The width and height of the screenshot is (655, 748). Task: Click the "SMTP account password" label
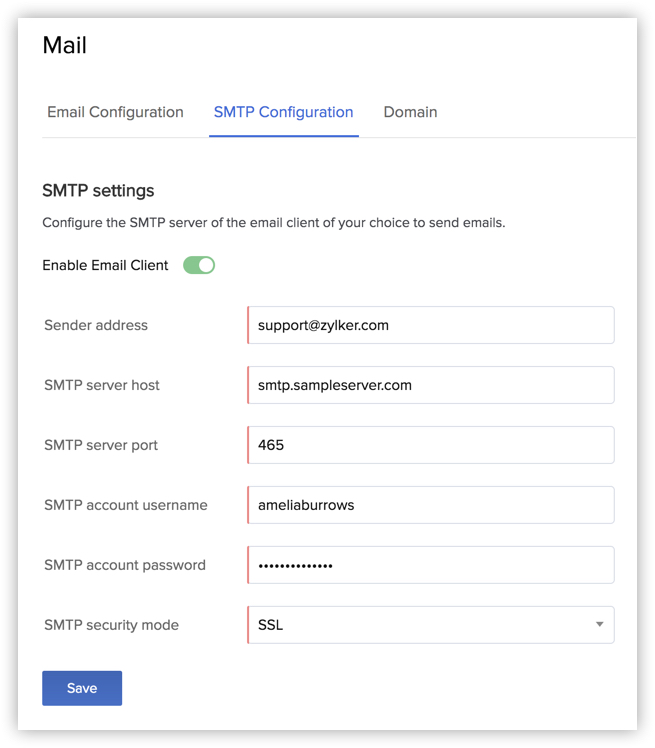125,565
